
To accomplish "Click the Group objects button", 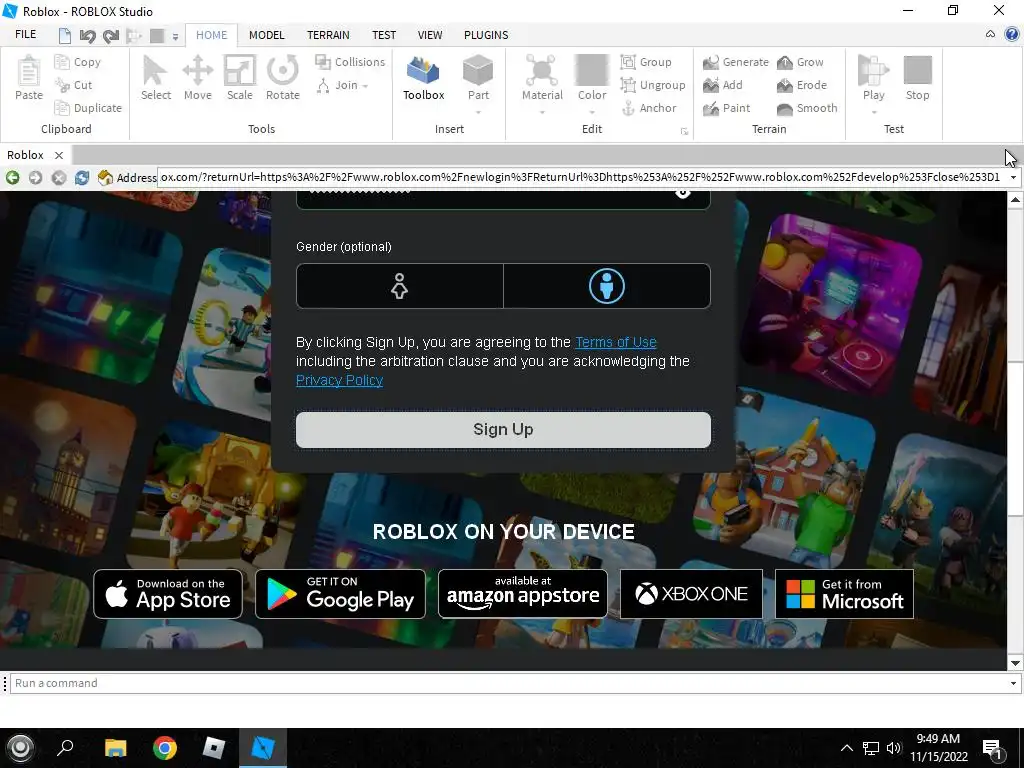I will (x=646, y=62).
